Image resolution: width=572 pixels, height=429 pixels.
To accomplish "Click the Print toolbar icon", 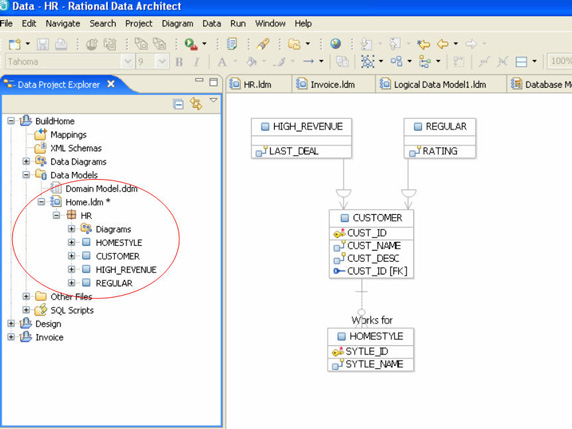I will click(x=61, y=44).
